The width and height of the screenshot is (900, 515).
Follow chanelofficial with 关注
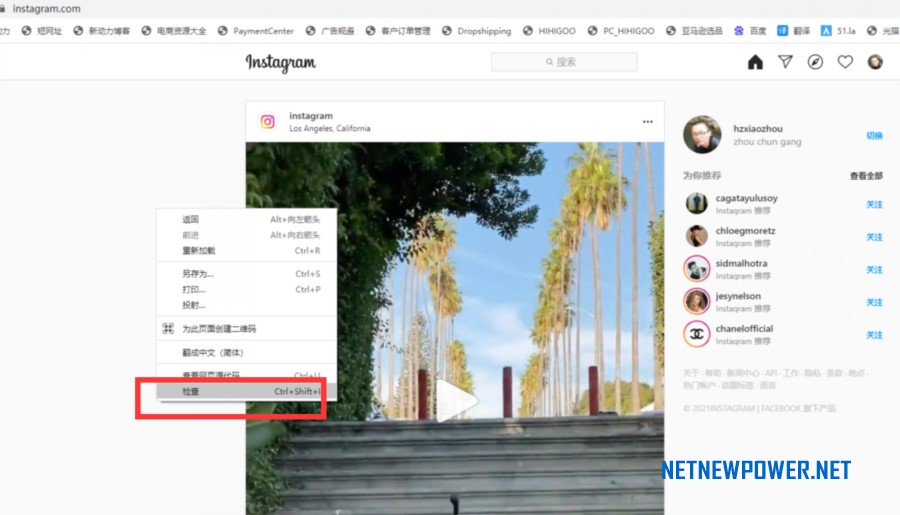[x=874, y=335]
